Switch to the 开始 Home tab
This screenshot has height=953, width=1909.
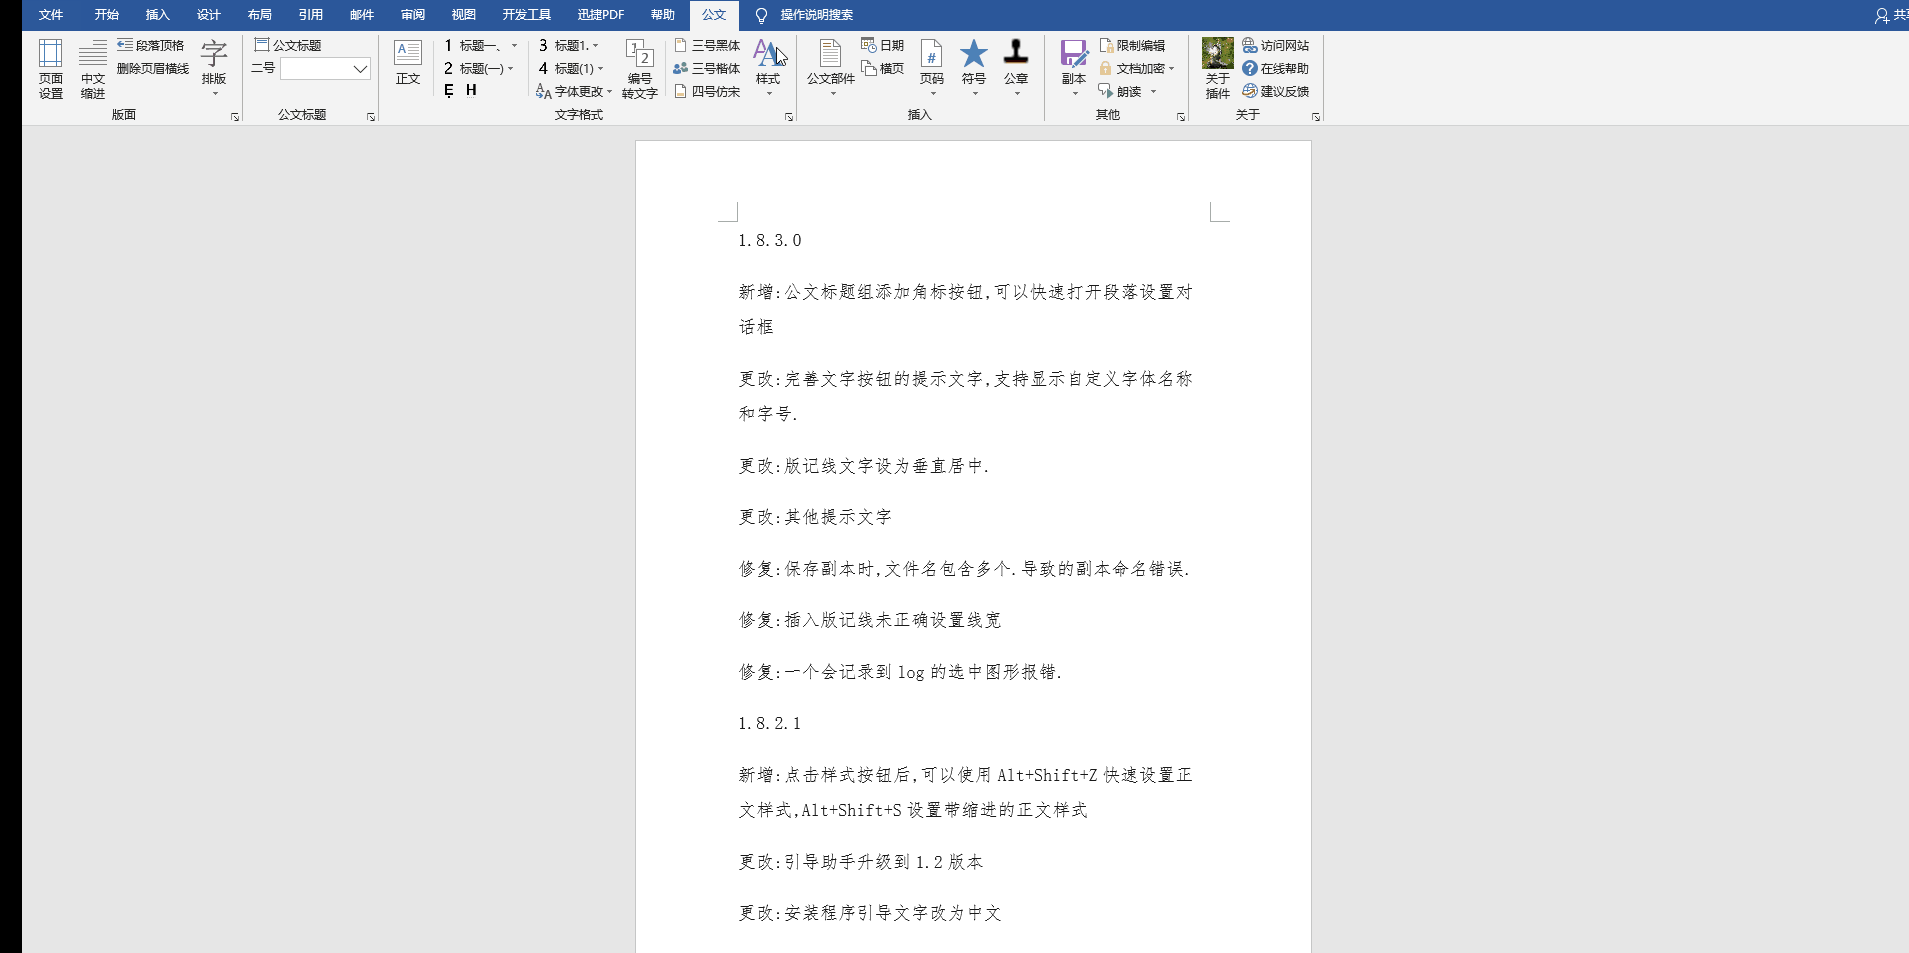107,15
